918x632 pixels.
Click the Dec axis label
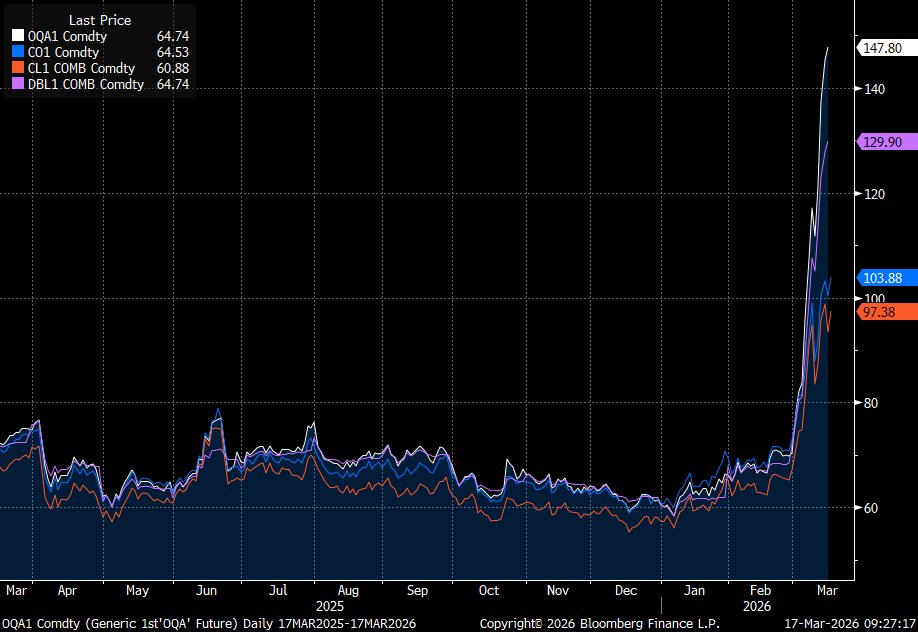626,591
